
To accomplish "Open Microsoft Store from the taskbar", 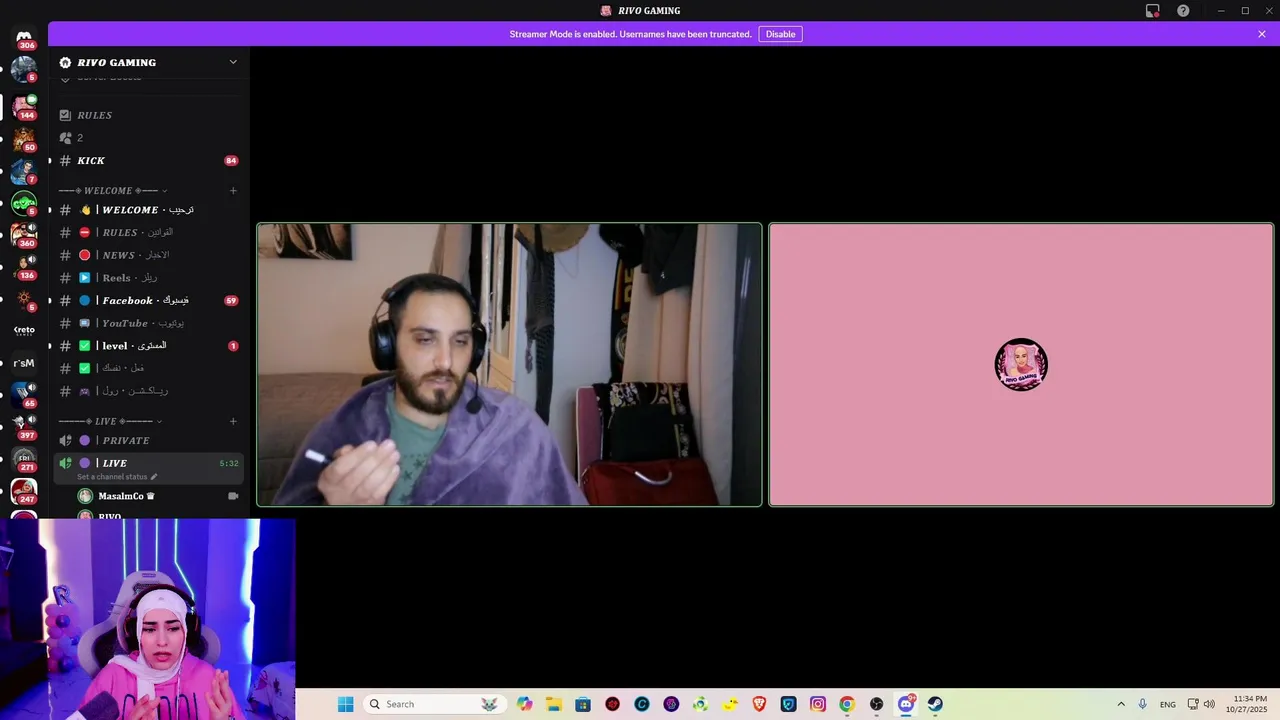I will (x=583, y=704).
